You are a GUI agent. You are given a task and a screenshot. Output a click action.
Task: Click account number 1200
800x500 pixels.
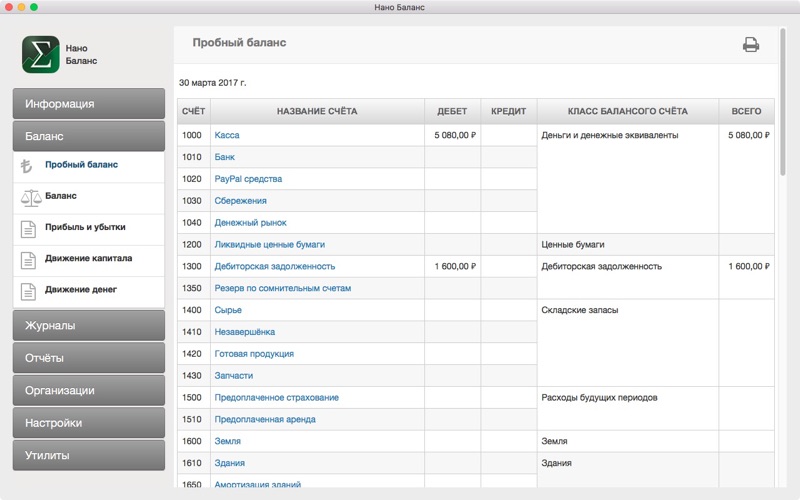pyautogui.click(x=191, y=244)
